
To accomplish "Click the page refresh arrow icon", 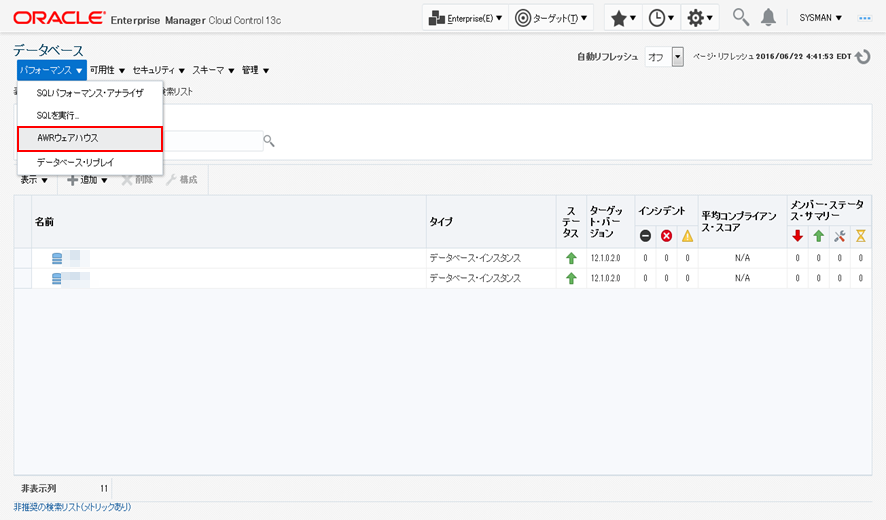I will [863, 57].
